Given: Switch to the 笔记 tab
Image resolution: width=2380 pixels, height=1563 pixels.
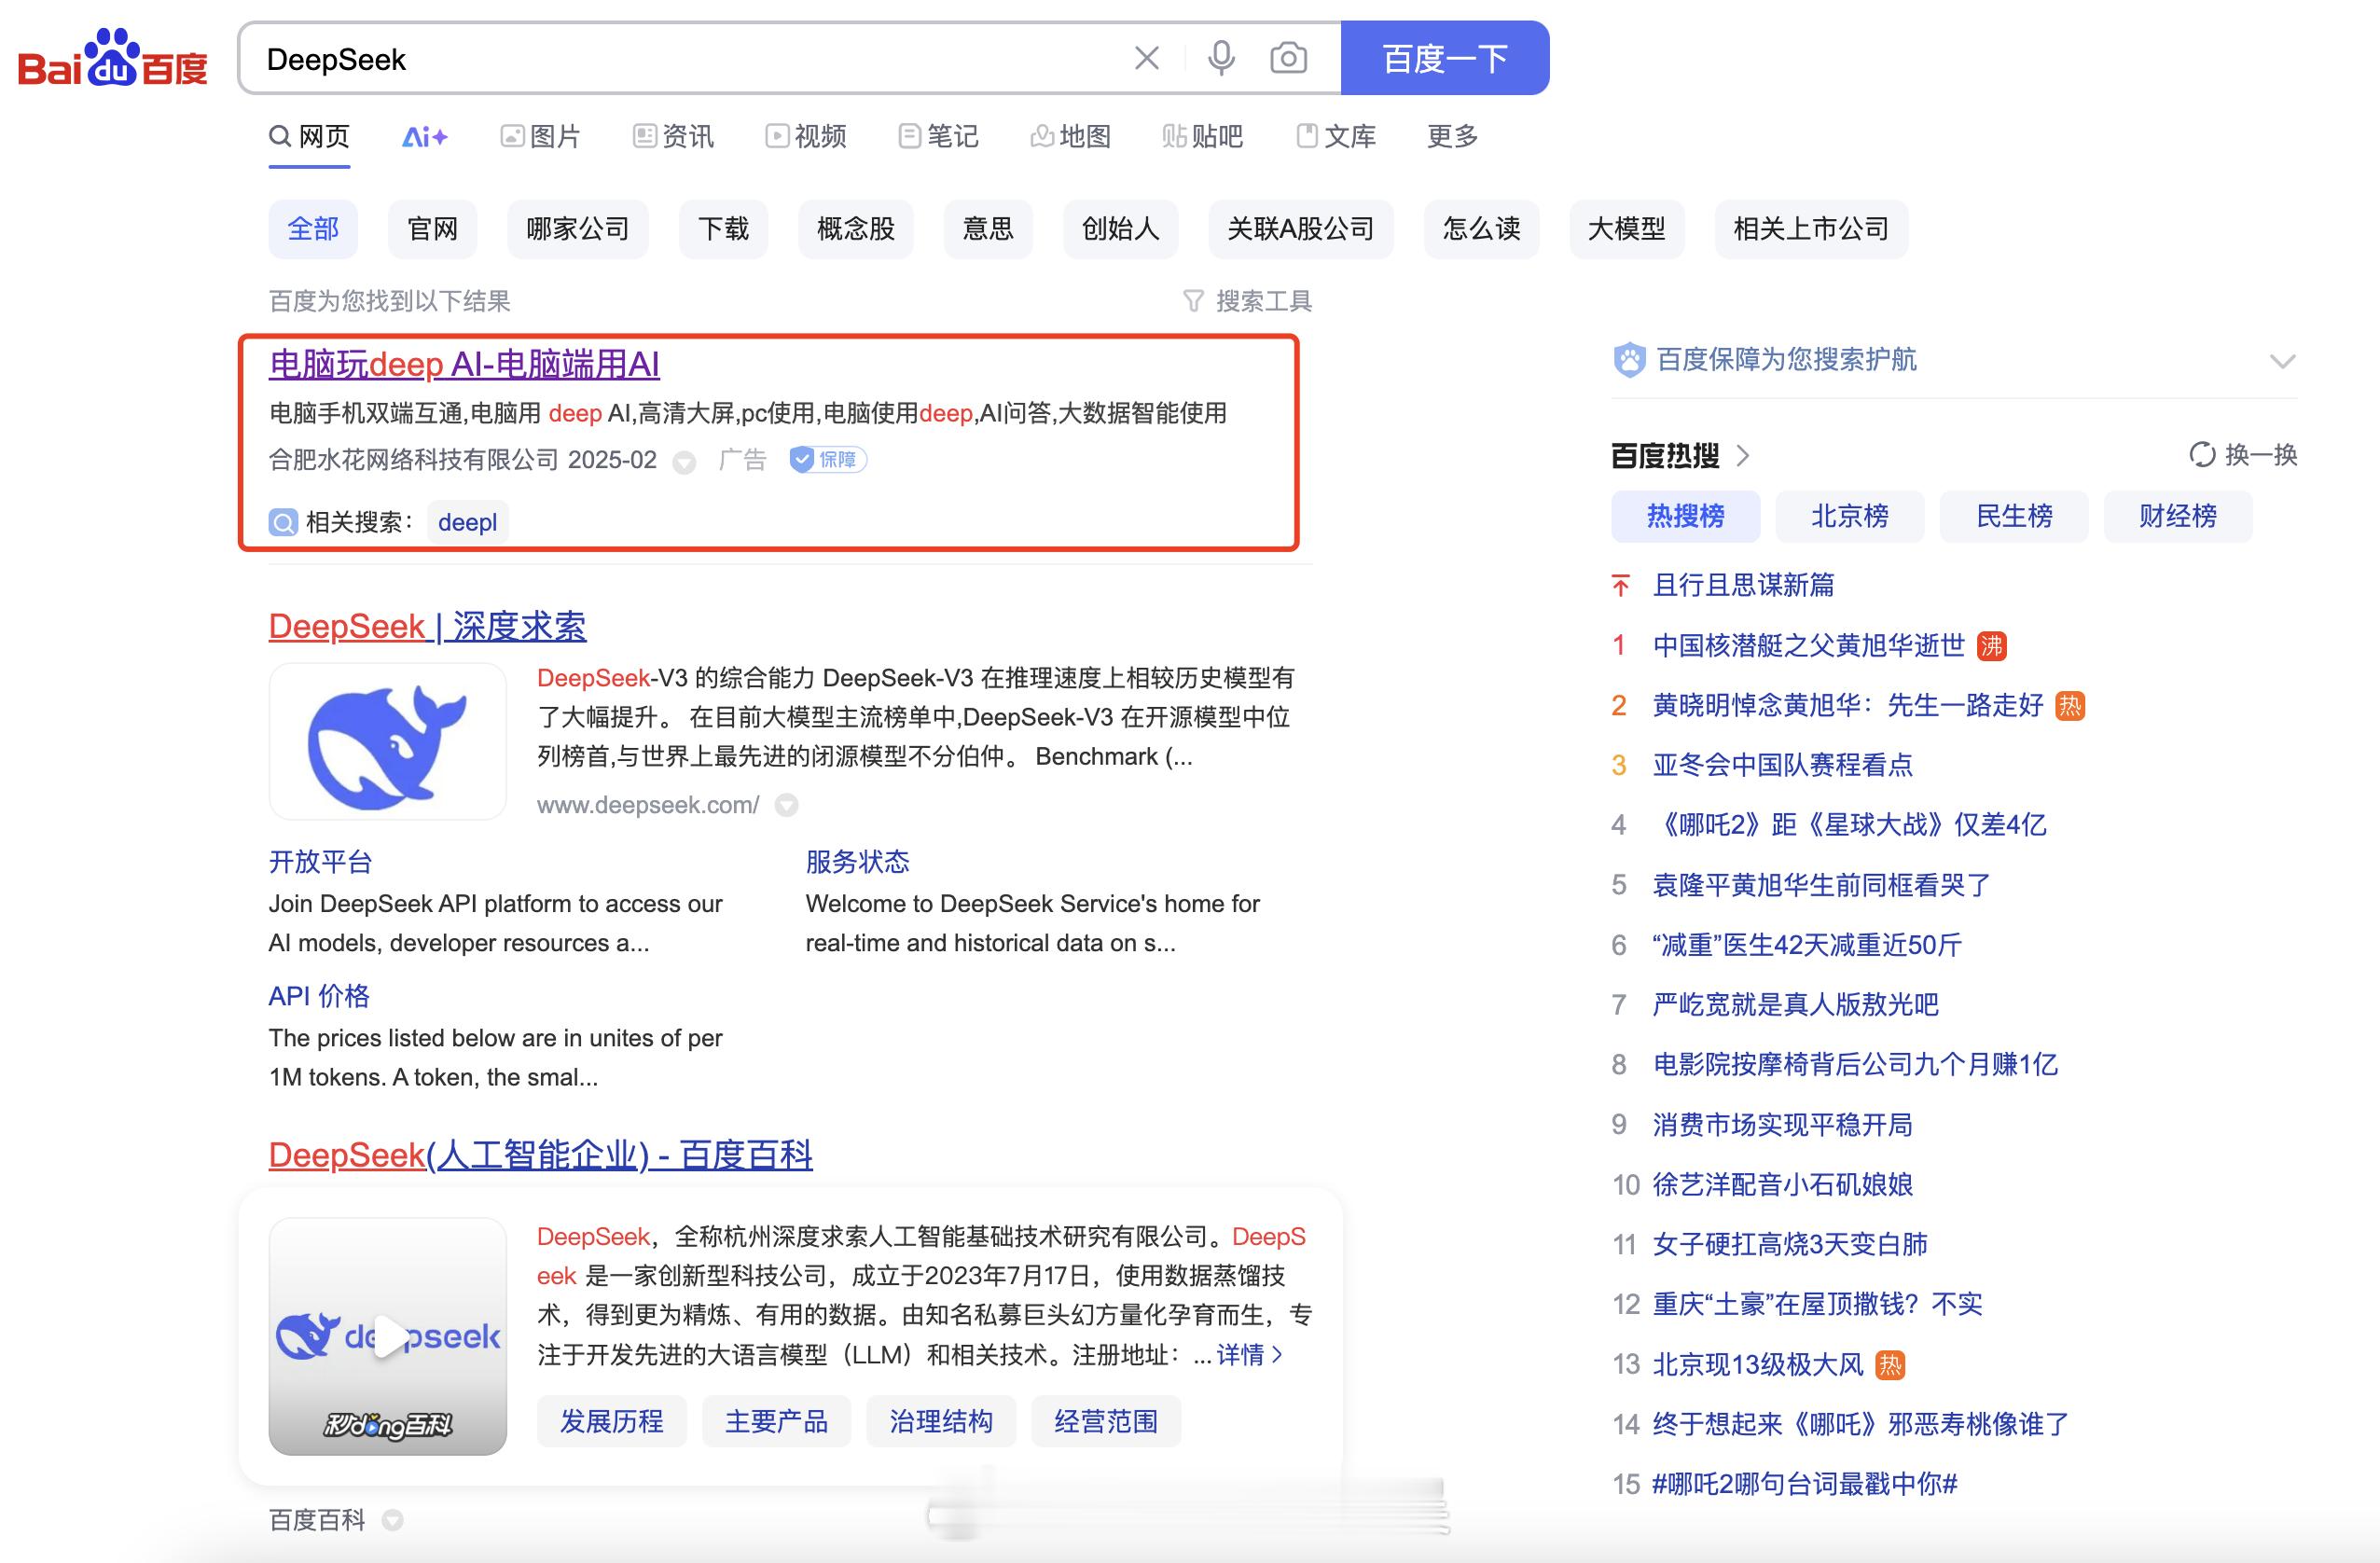Looking at the screenshot, I should click(x=938, y=136).
